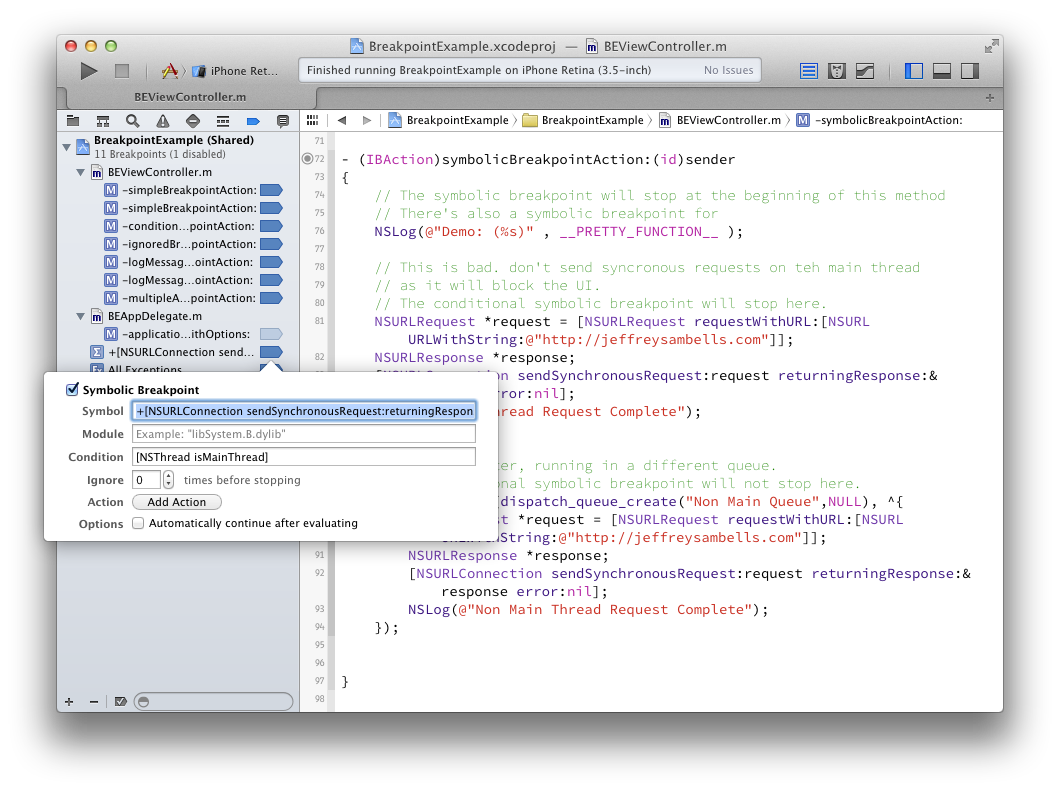Enable Automatically continue after evaluating
Screen dimensions: 1060x791
(137, 523)
